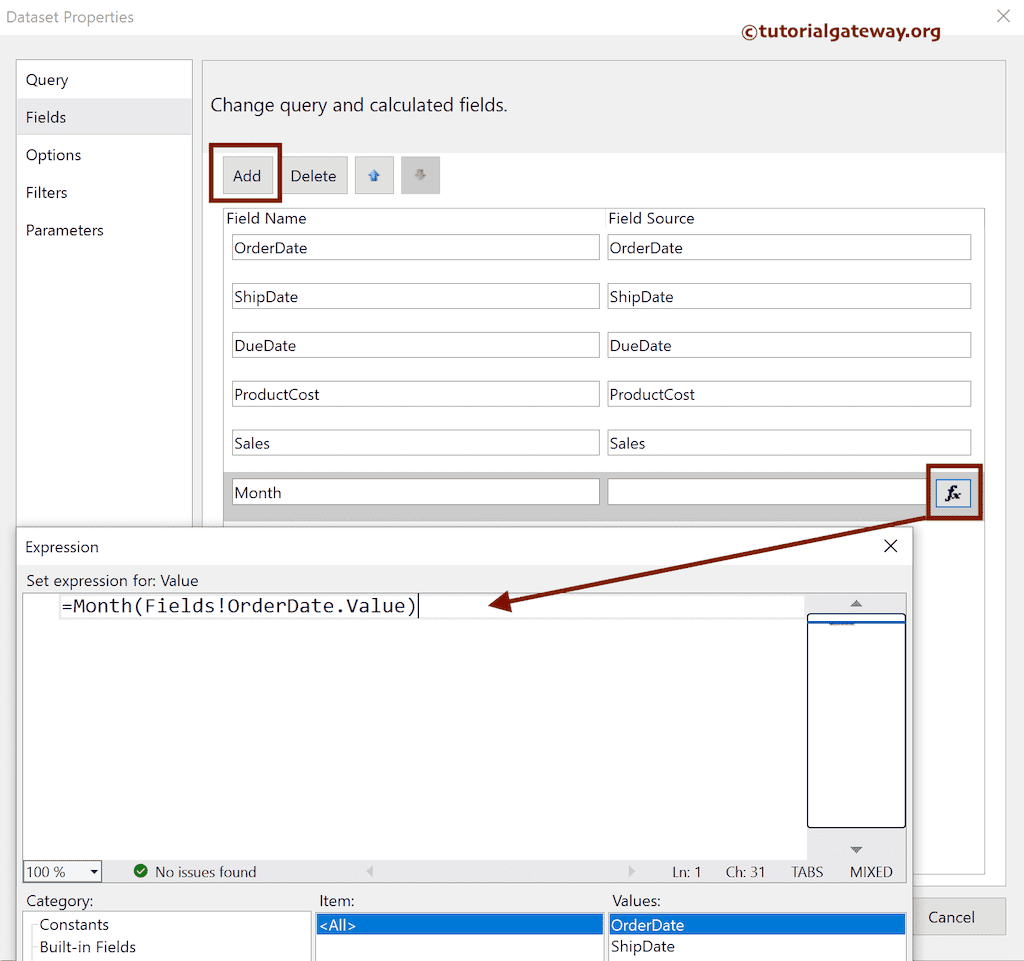Viewport: 1024px width, 961px height.
Task: Click inside the Month field name input
Action: [415, 492]
